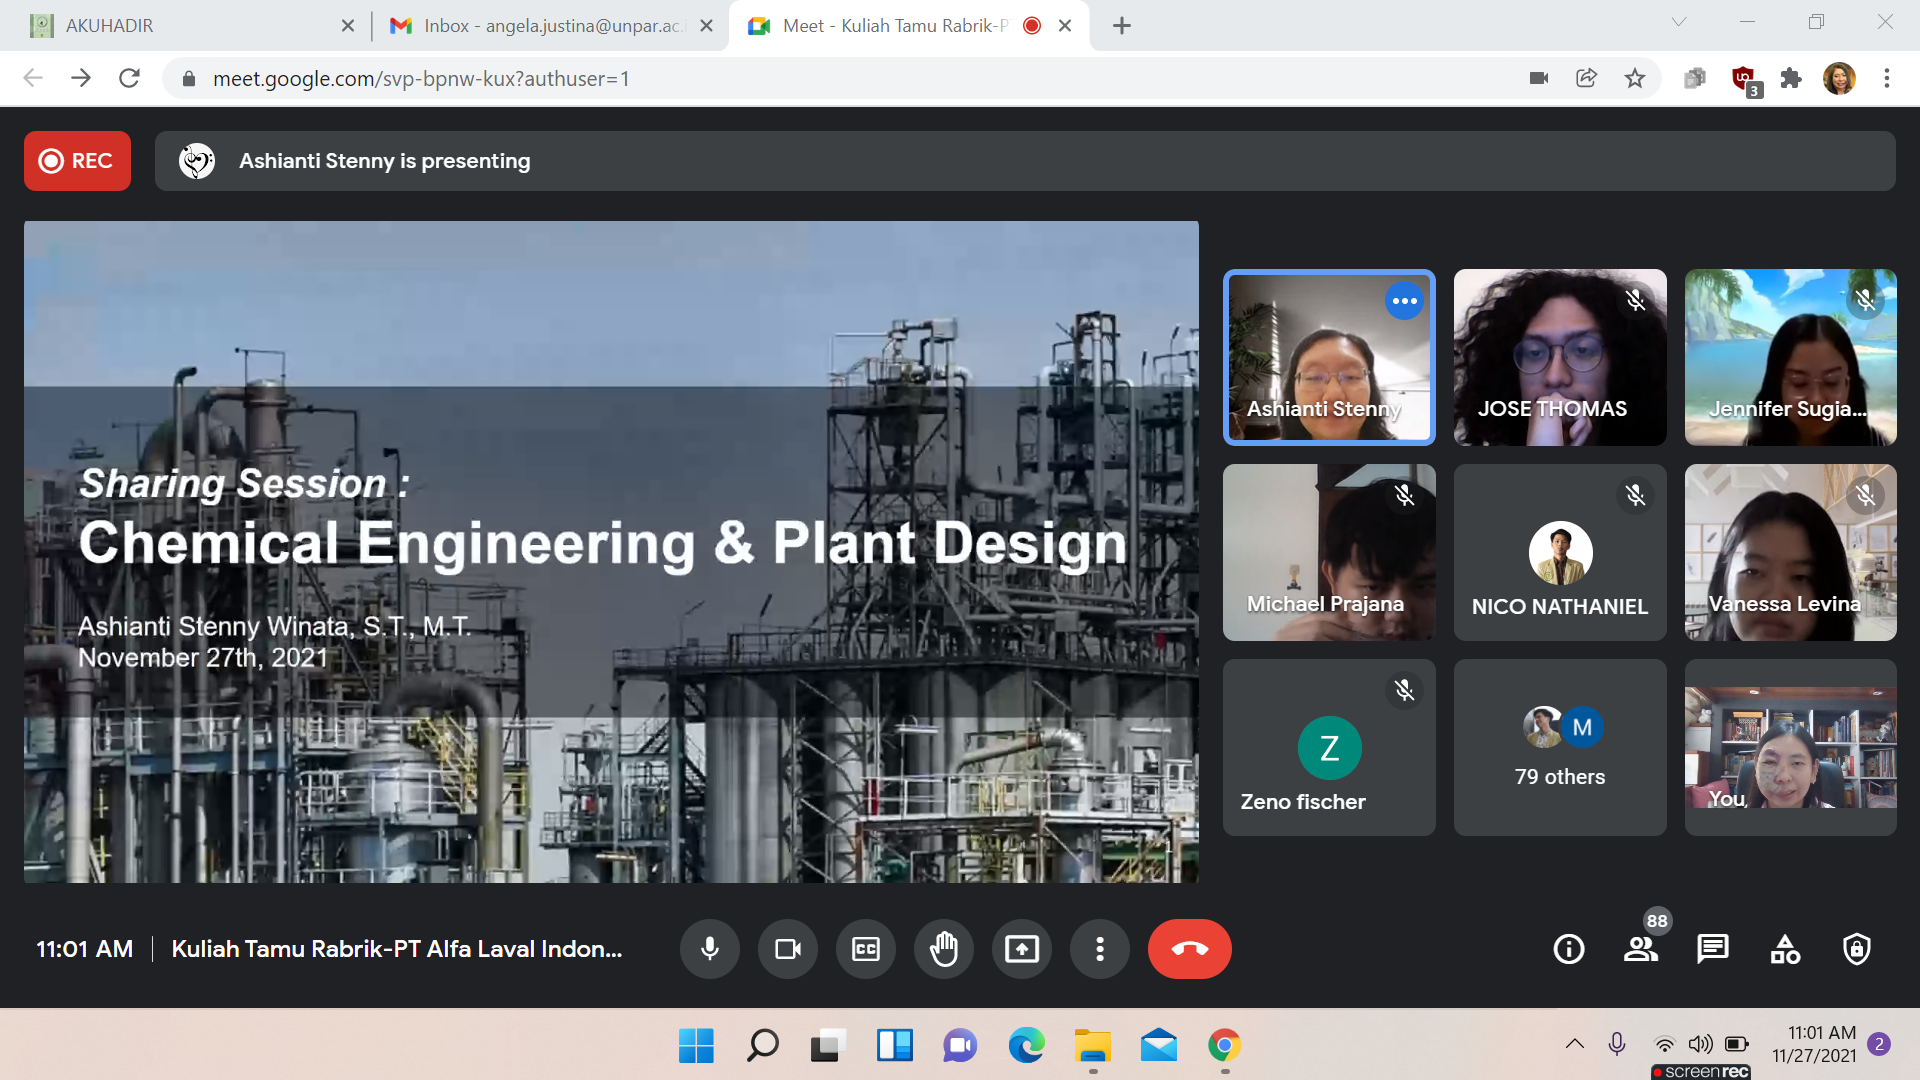The width and height of the screenshot is (1920, 1080).
Task: Switch to the AKUHADIR browser tab
Action: (x=180, y=26)
